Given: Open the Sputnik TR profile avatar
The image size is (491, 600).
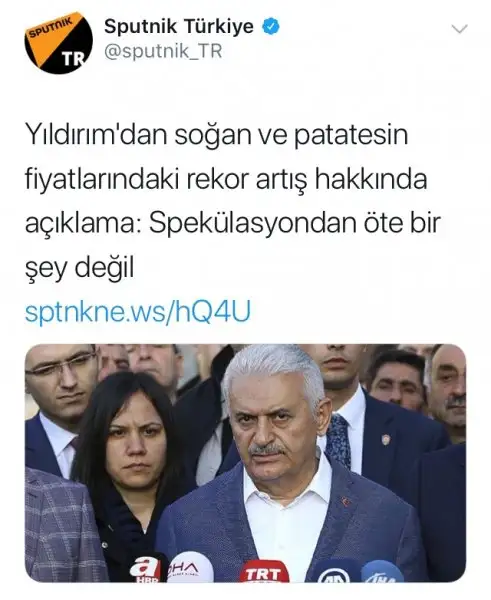Looking at the screenshot, I should (59, 42).
